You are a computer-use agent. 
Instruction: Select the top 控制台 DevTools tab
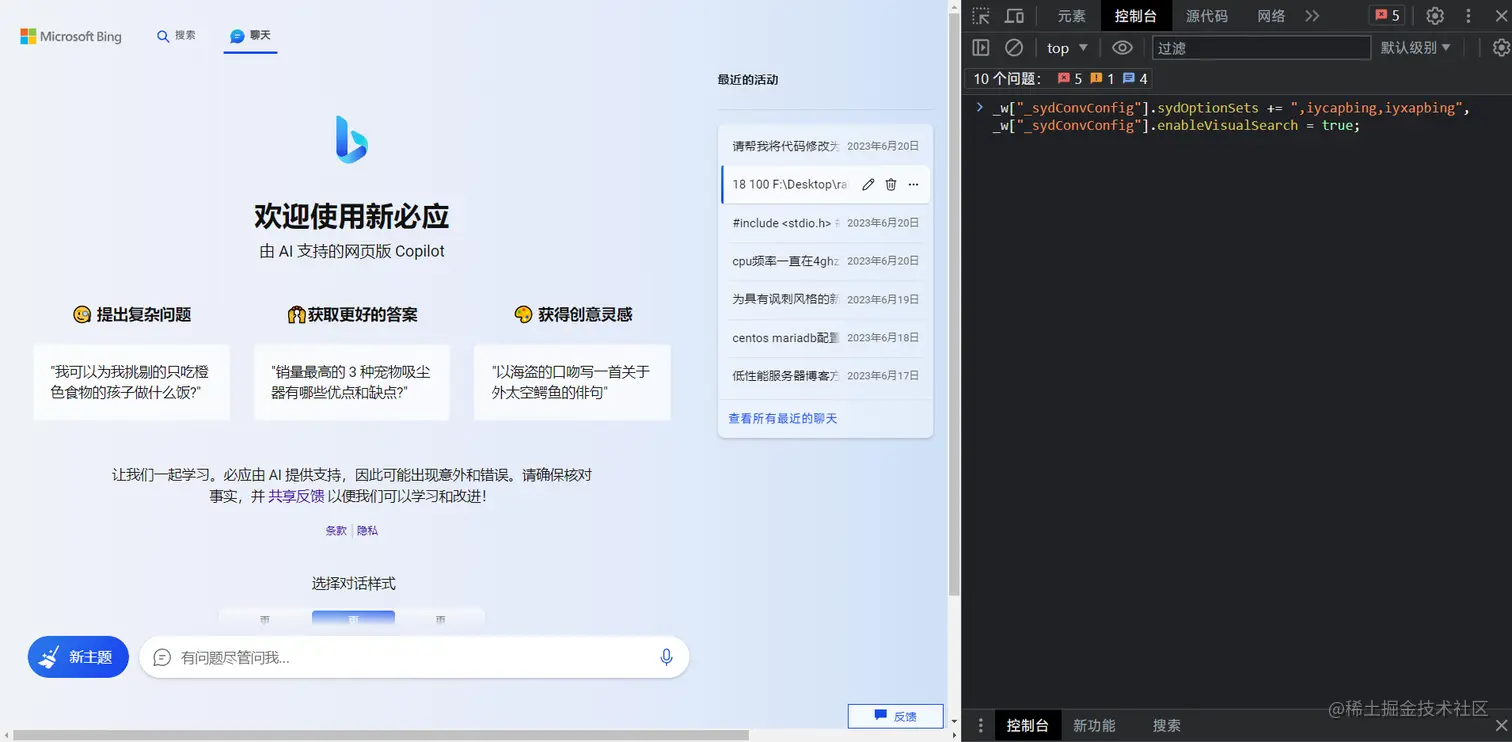pyautogui.click(x=1136, y=16)
